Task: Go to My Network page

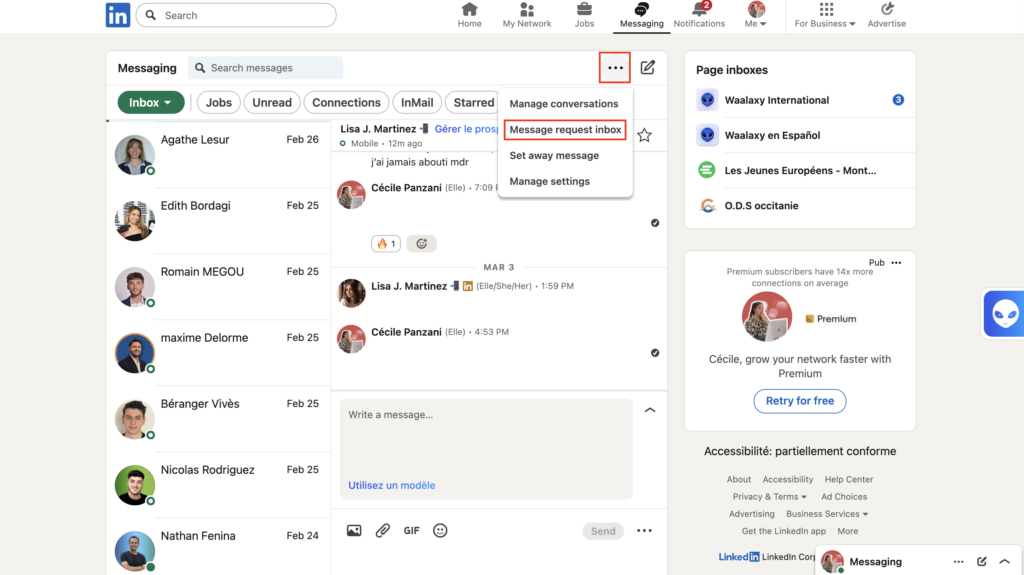Action: [x=527, y=15]
